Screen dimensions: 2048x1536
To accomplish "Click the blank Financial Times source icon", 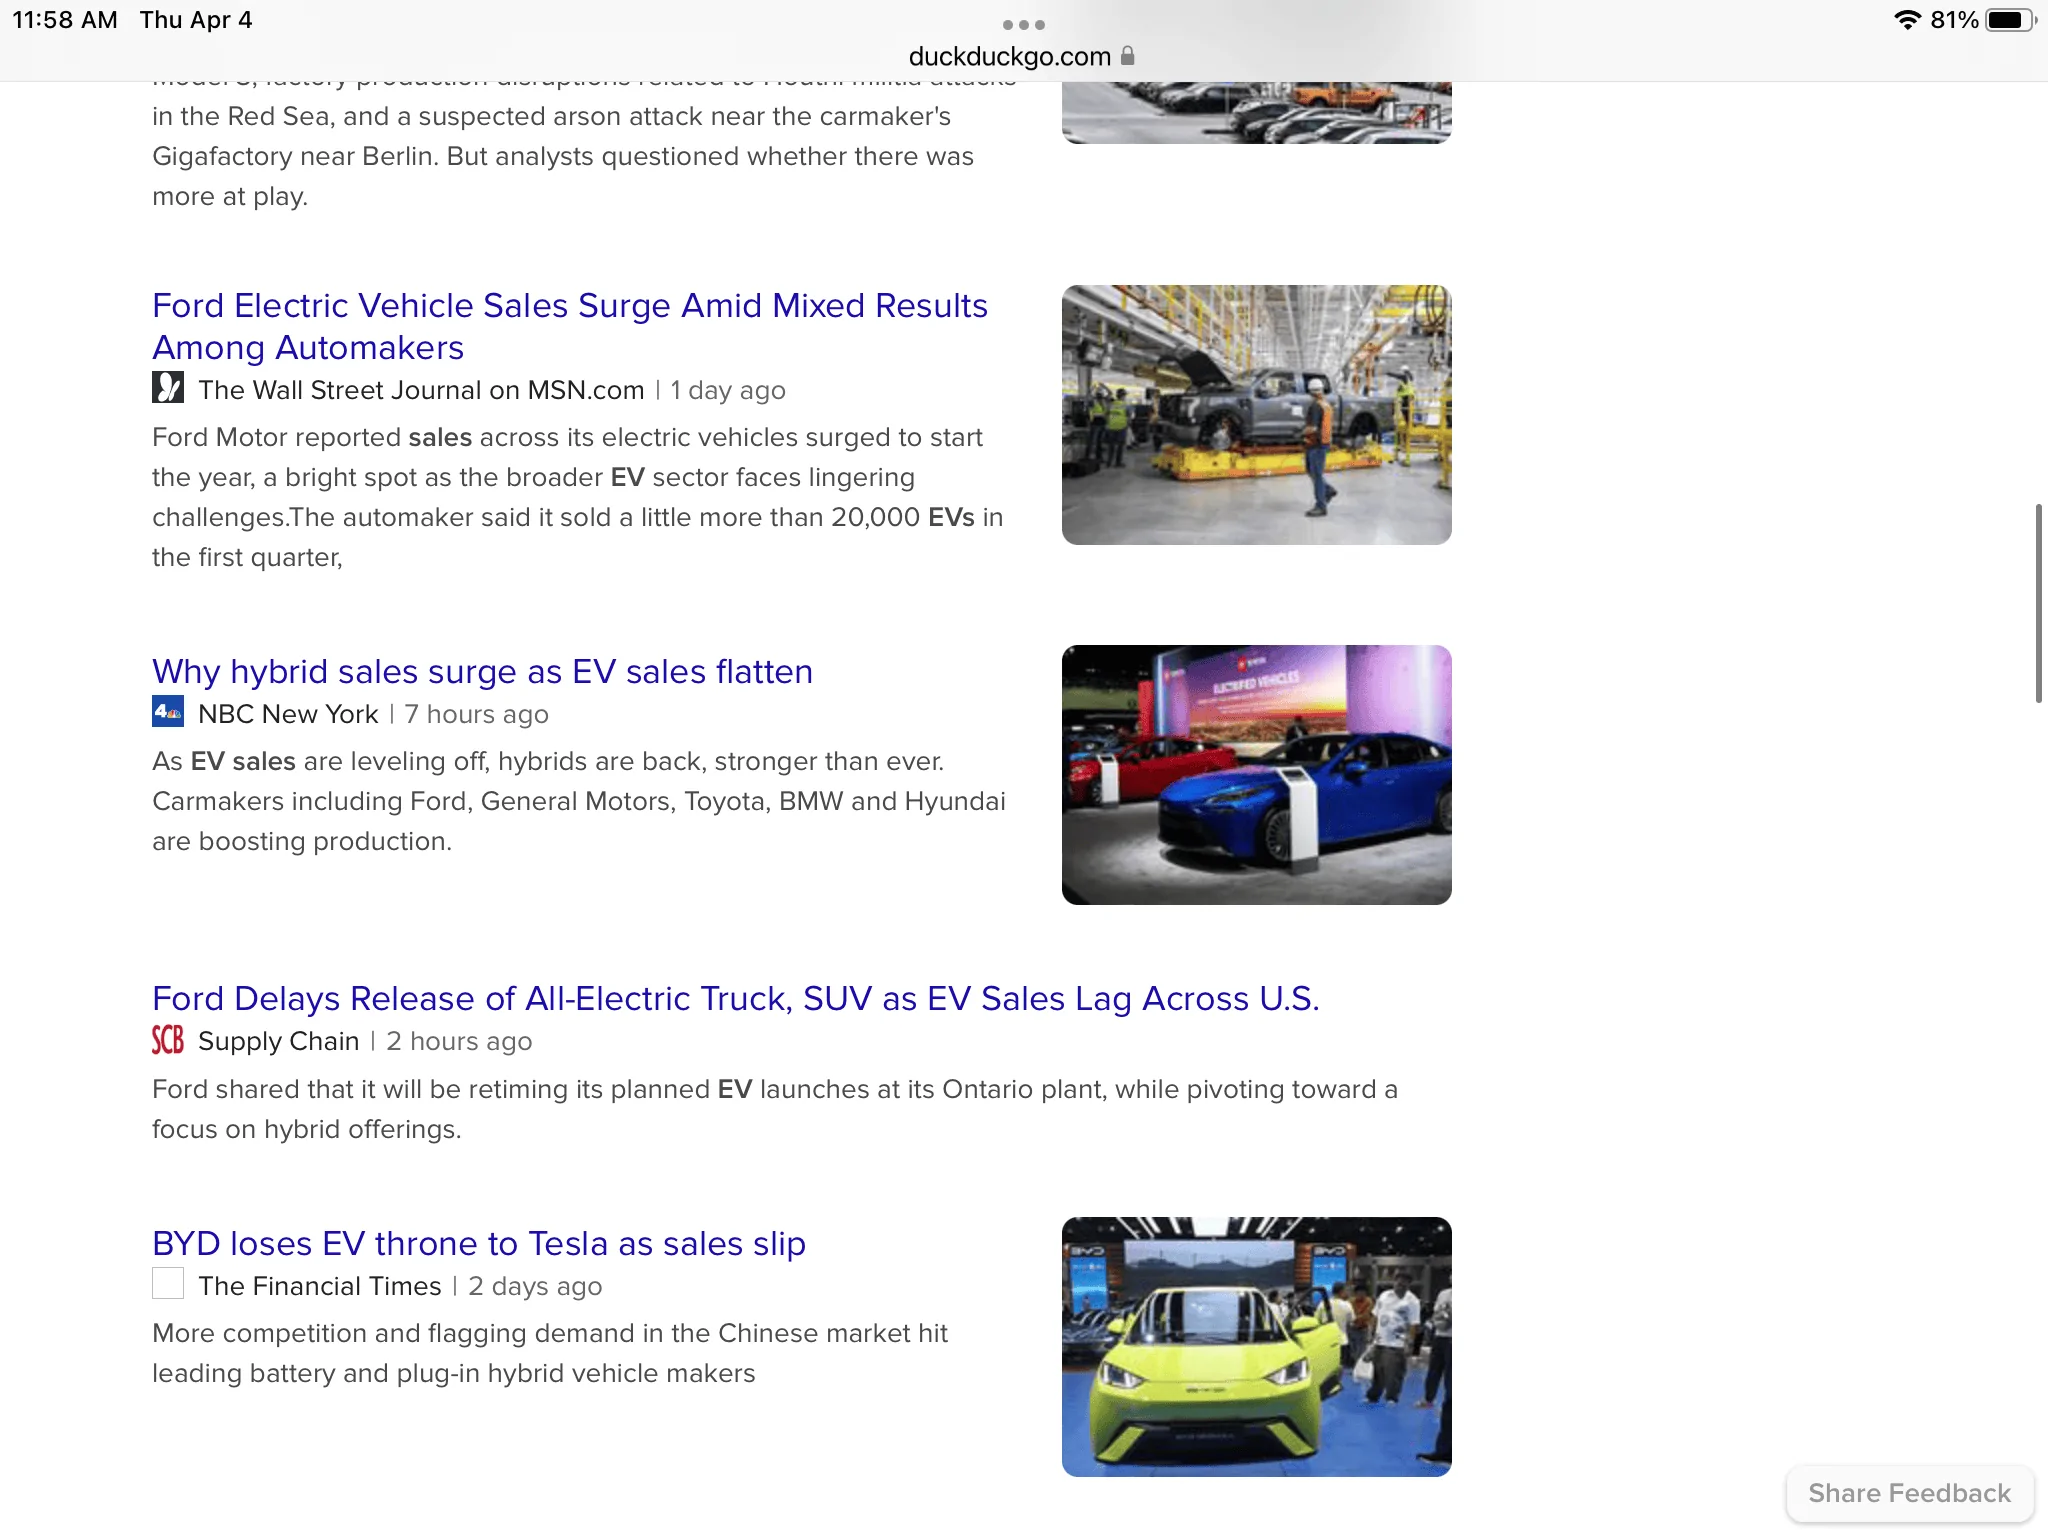I will 168,1284.
